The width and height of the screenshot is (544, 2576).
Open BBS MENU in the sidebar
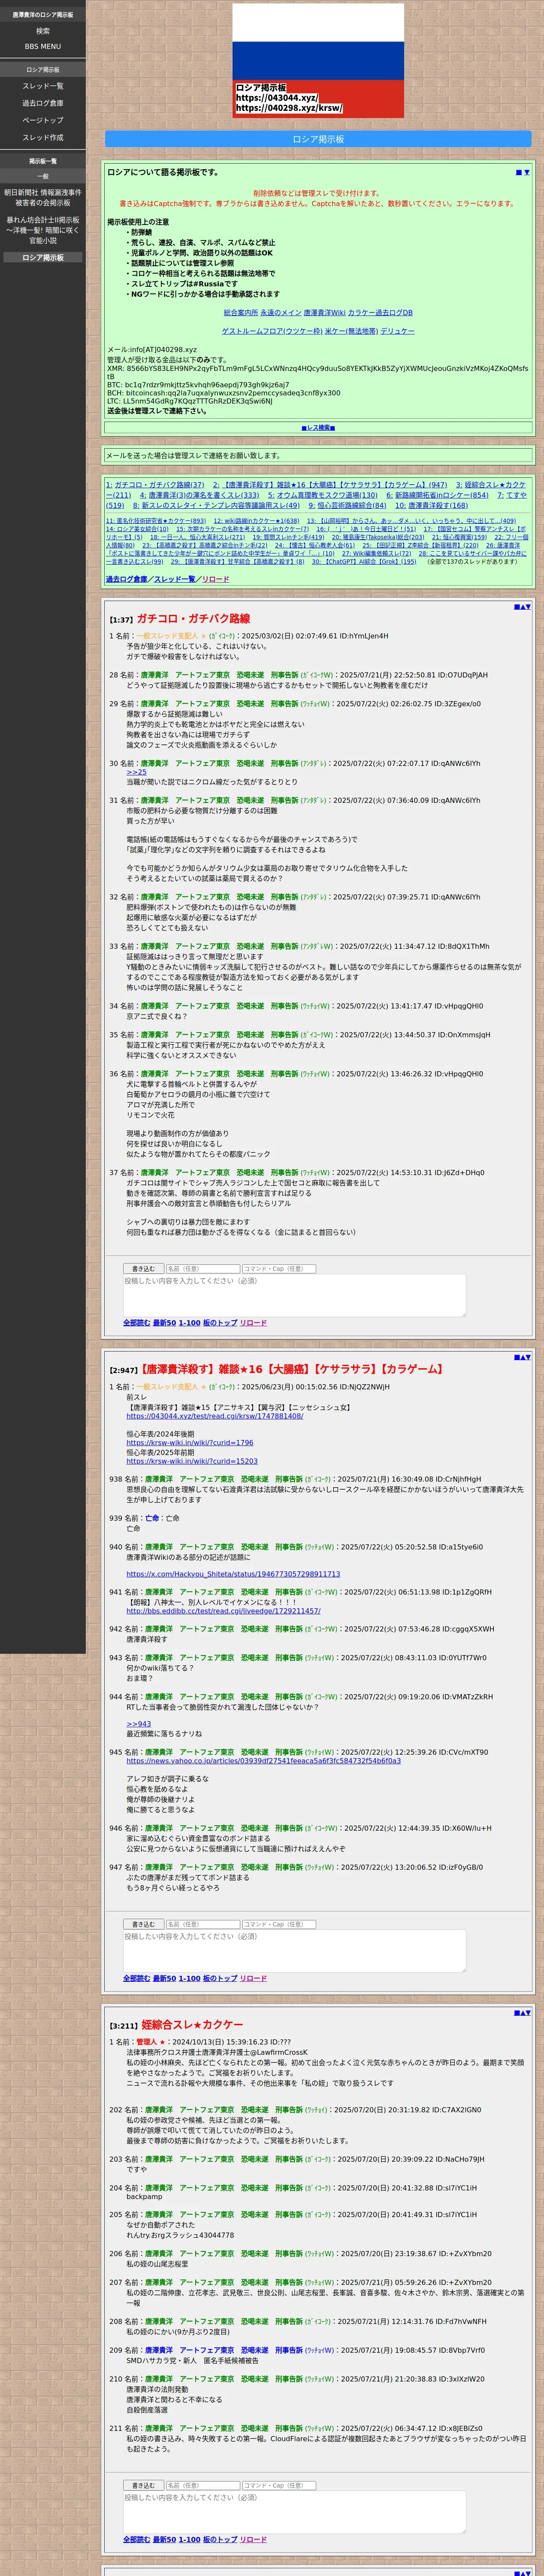tap(43, 47)
